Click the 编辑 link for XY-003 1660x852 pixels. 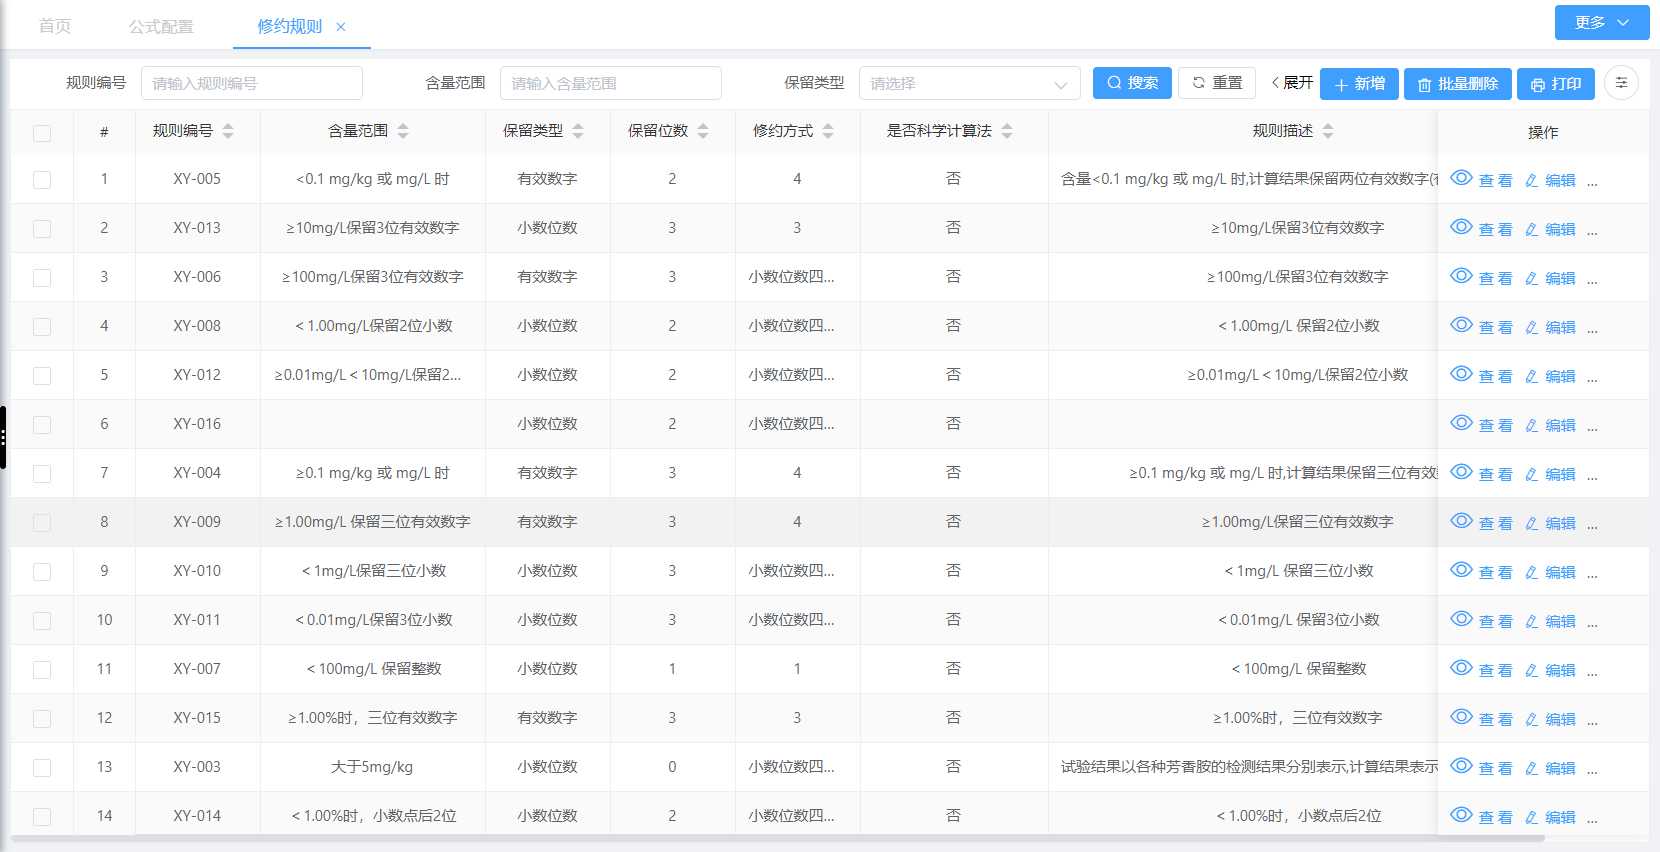1560,768
